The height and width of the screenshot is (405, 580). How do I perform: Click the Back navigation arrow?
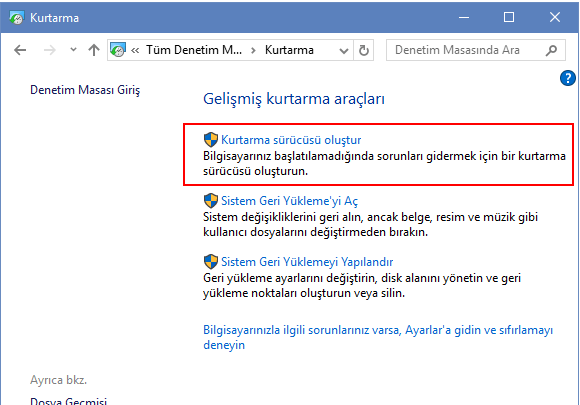point(20,50)
